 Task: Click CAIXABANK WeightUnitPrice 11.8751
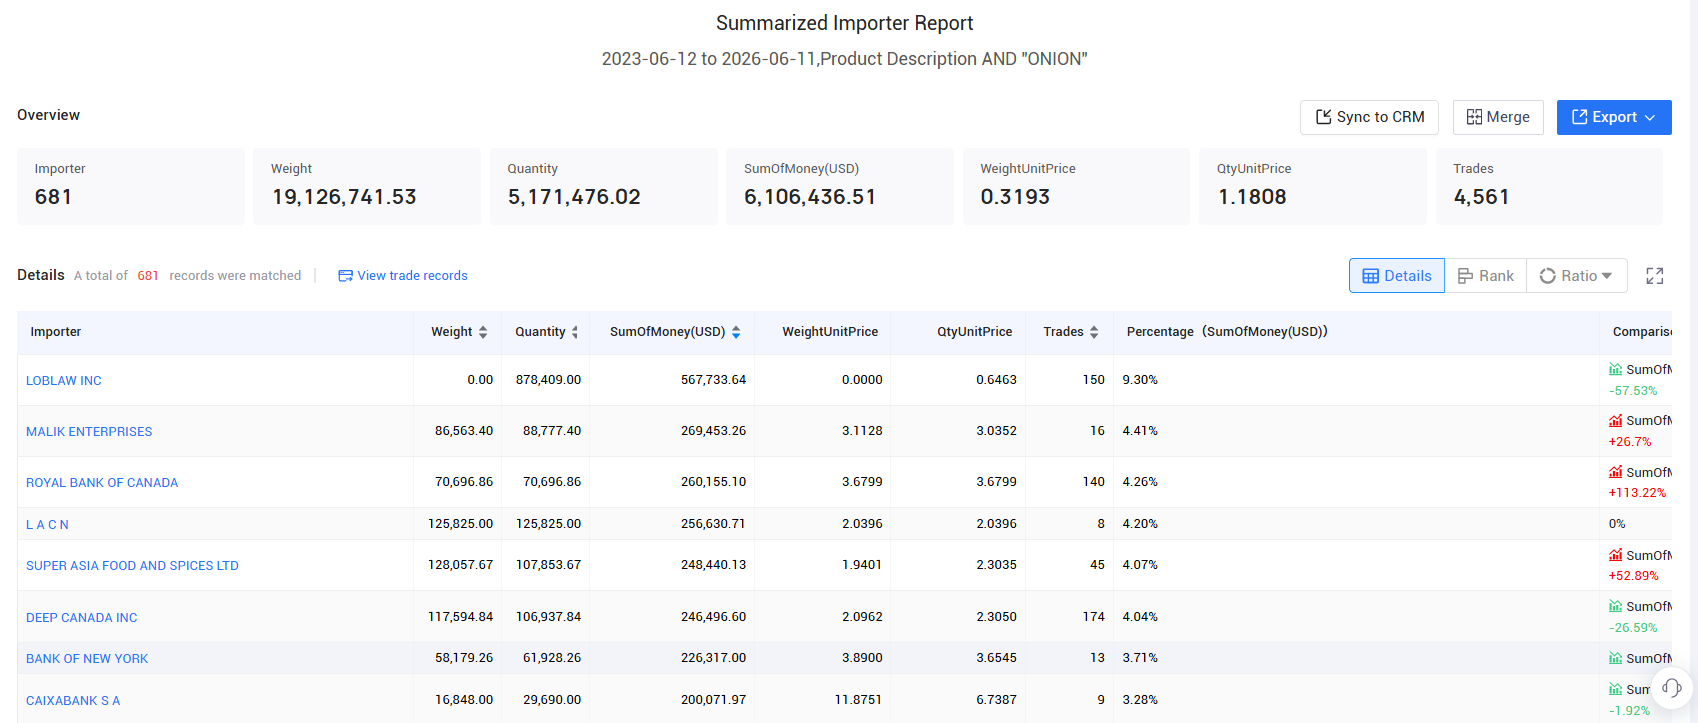pos(858,700)
